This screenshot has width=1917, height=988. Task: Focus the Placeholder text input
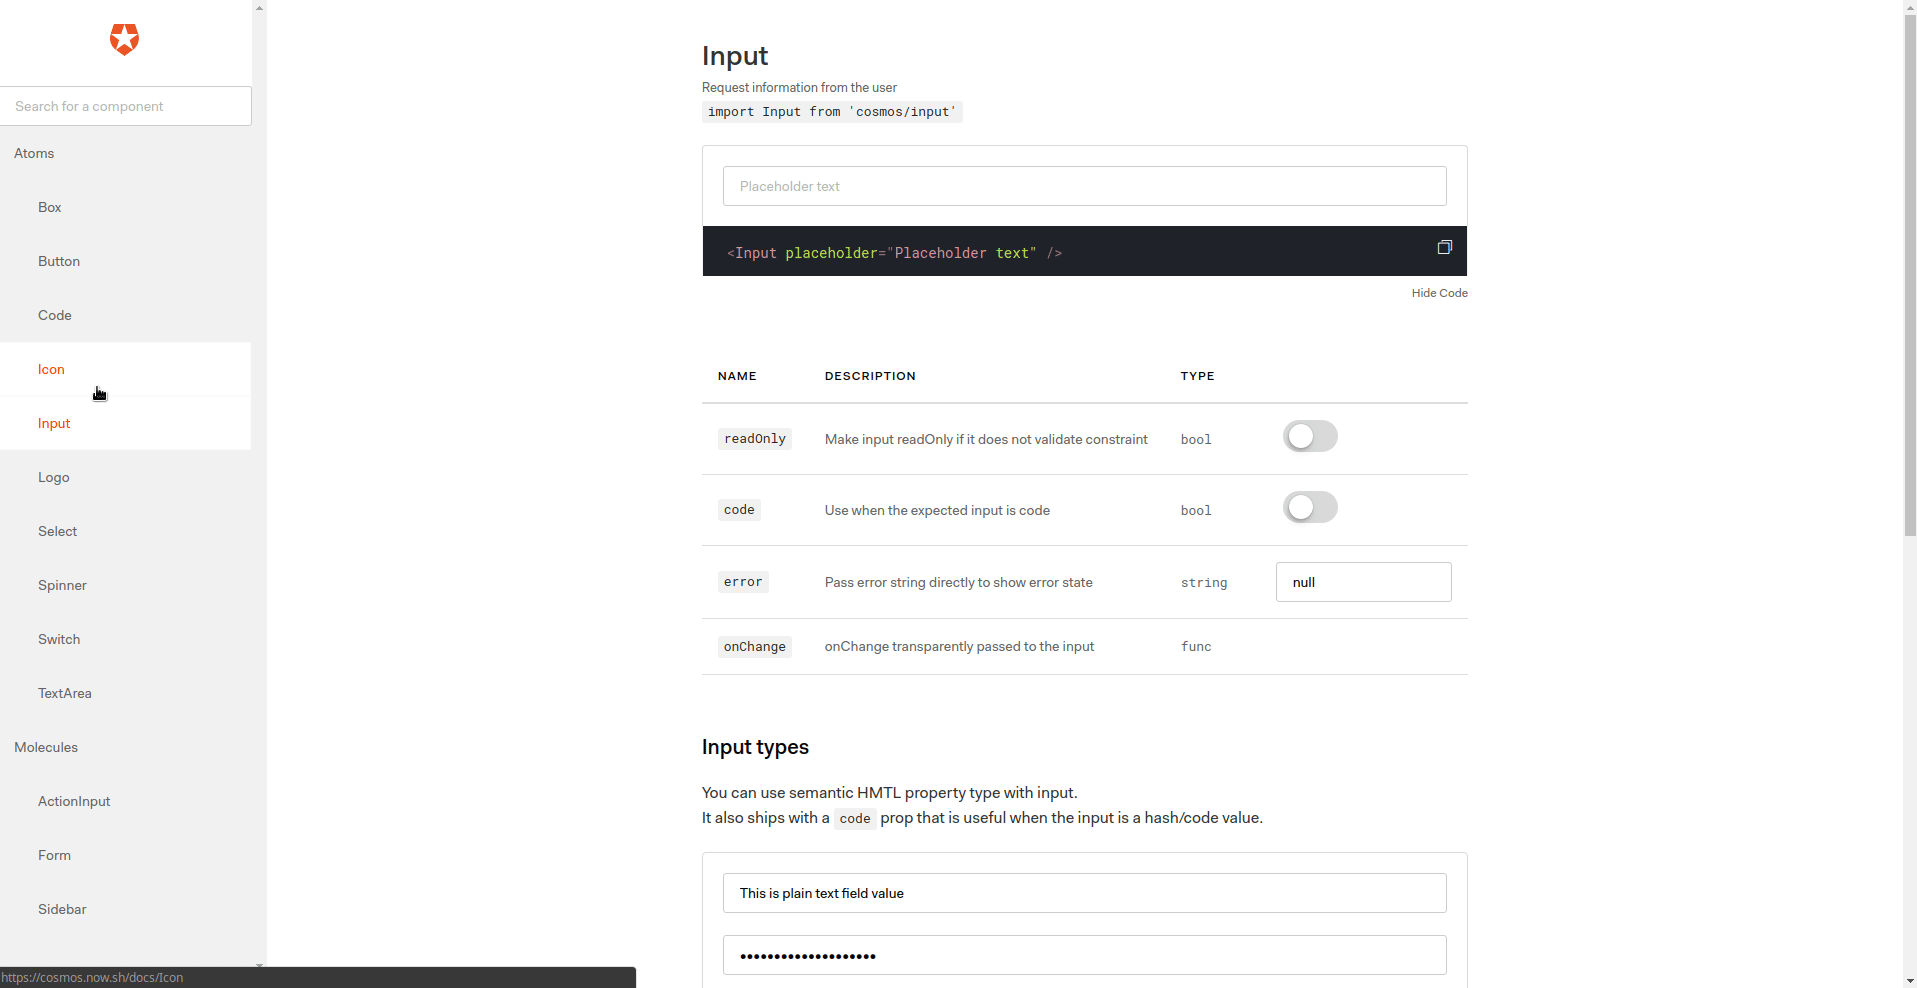click(x=1084, y=186)
